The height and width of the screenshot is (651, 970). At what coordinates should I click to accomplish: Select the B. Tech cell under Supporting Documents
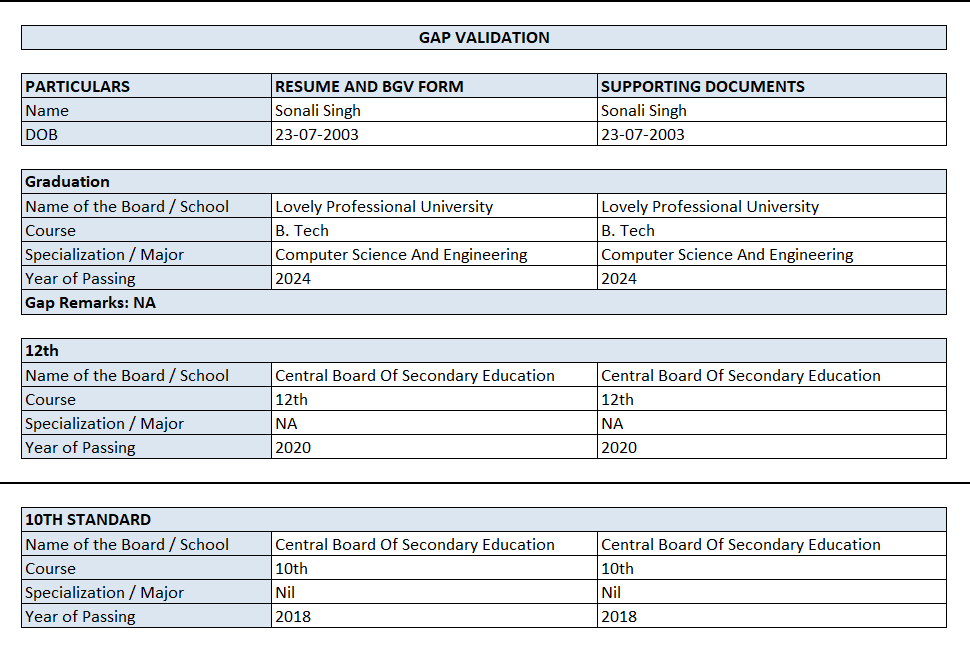click(772, 230)
